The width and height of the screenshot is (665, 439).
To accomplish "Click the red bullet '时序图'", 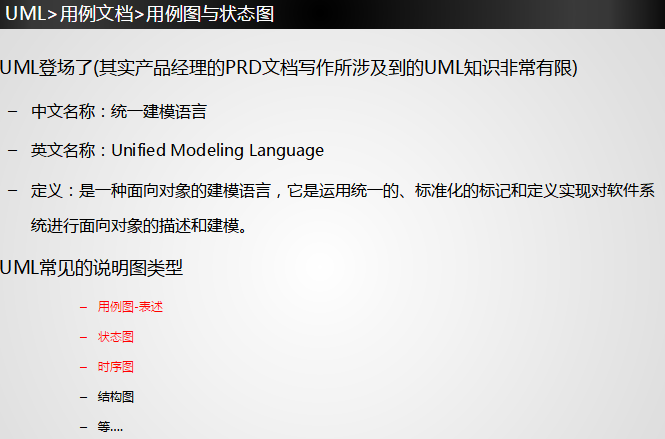I will point(116,366).
